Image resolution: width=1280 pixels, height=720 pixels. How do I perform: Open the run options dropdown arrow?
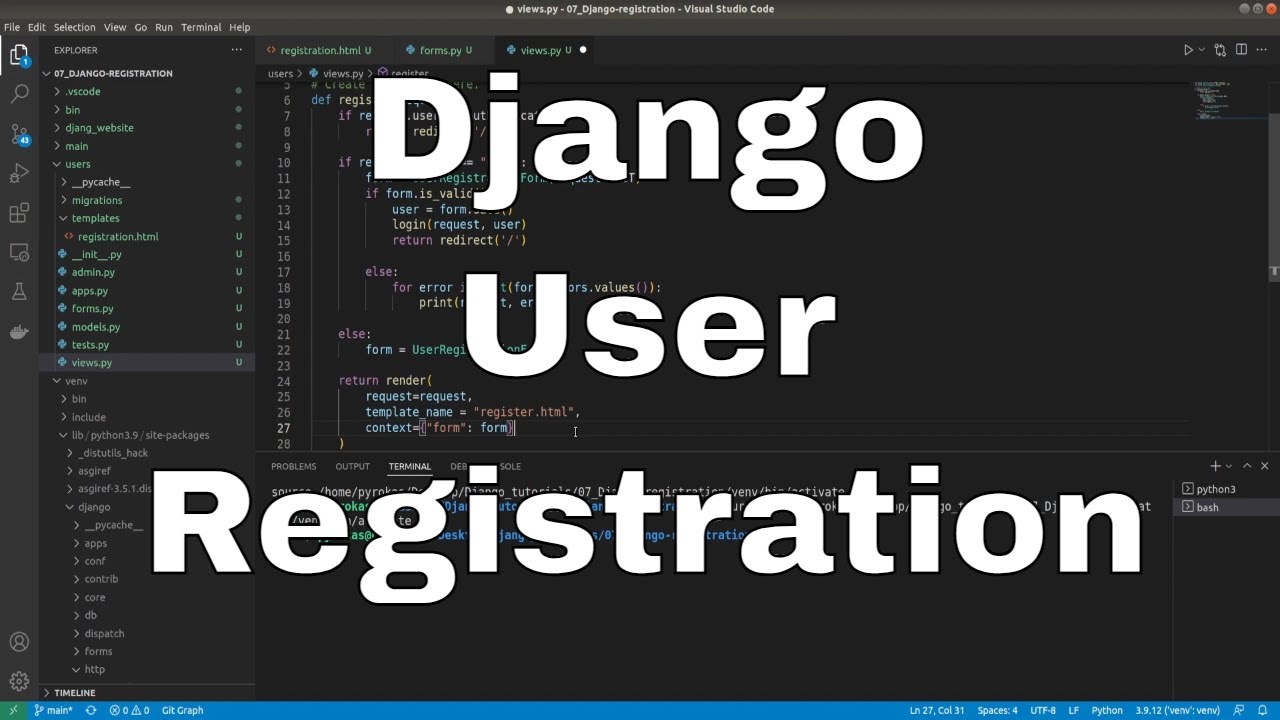click(x=1201, y=50)
